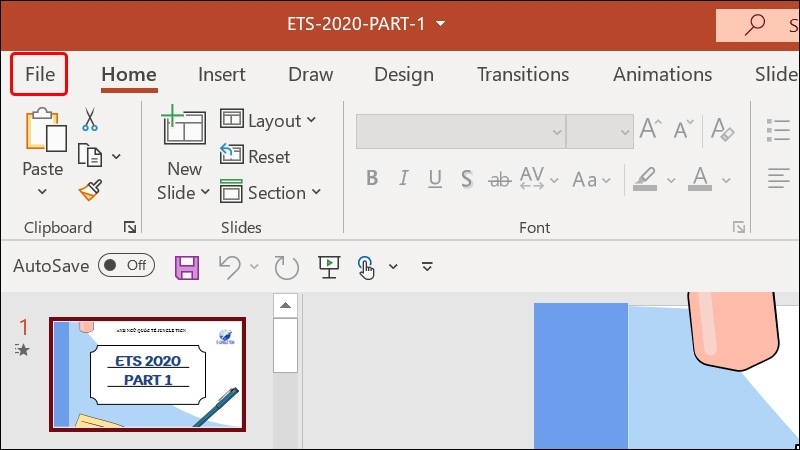Select the Format Painter brush icon
The width and height of the screenshot is (800, 450).
pos(91,189)
